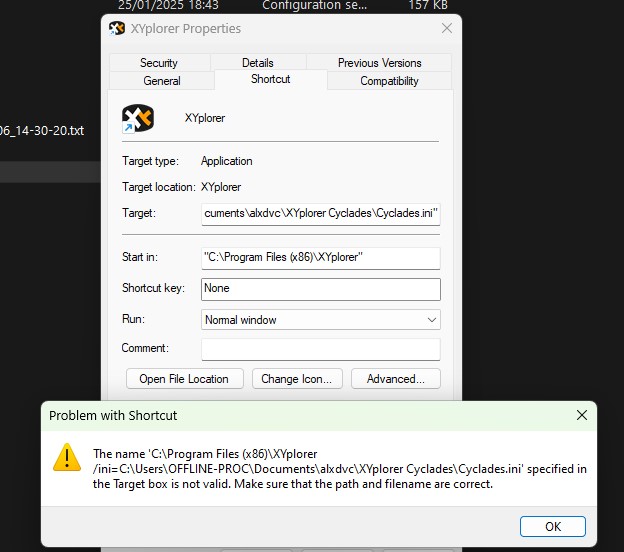The height and width of the screenshot is (552, 624).
Task: Click the empty Comment field
Action: (x=320, y=349)
